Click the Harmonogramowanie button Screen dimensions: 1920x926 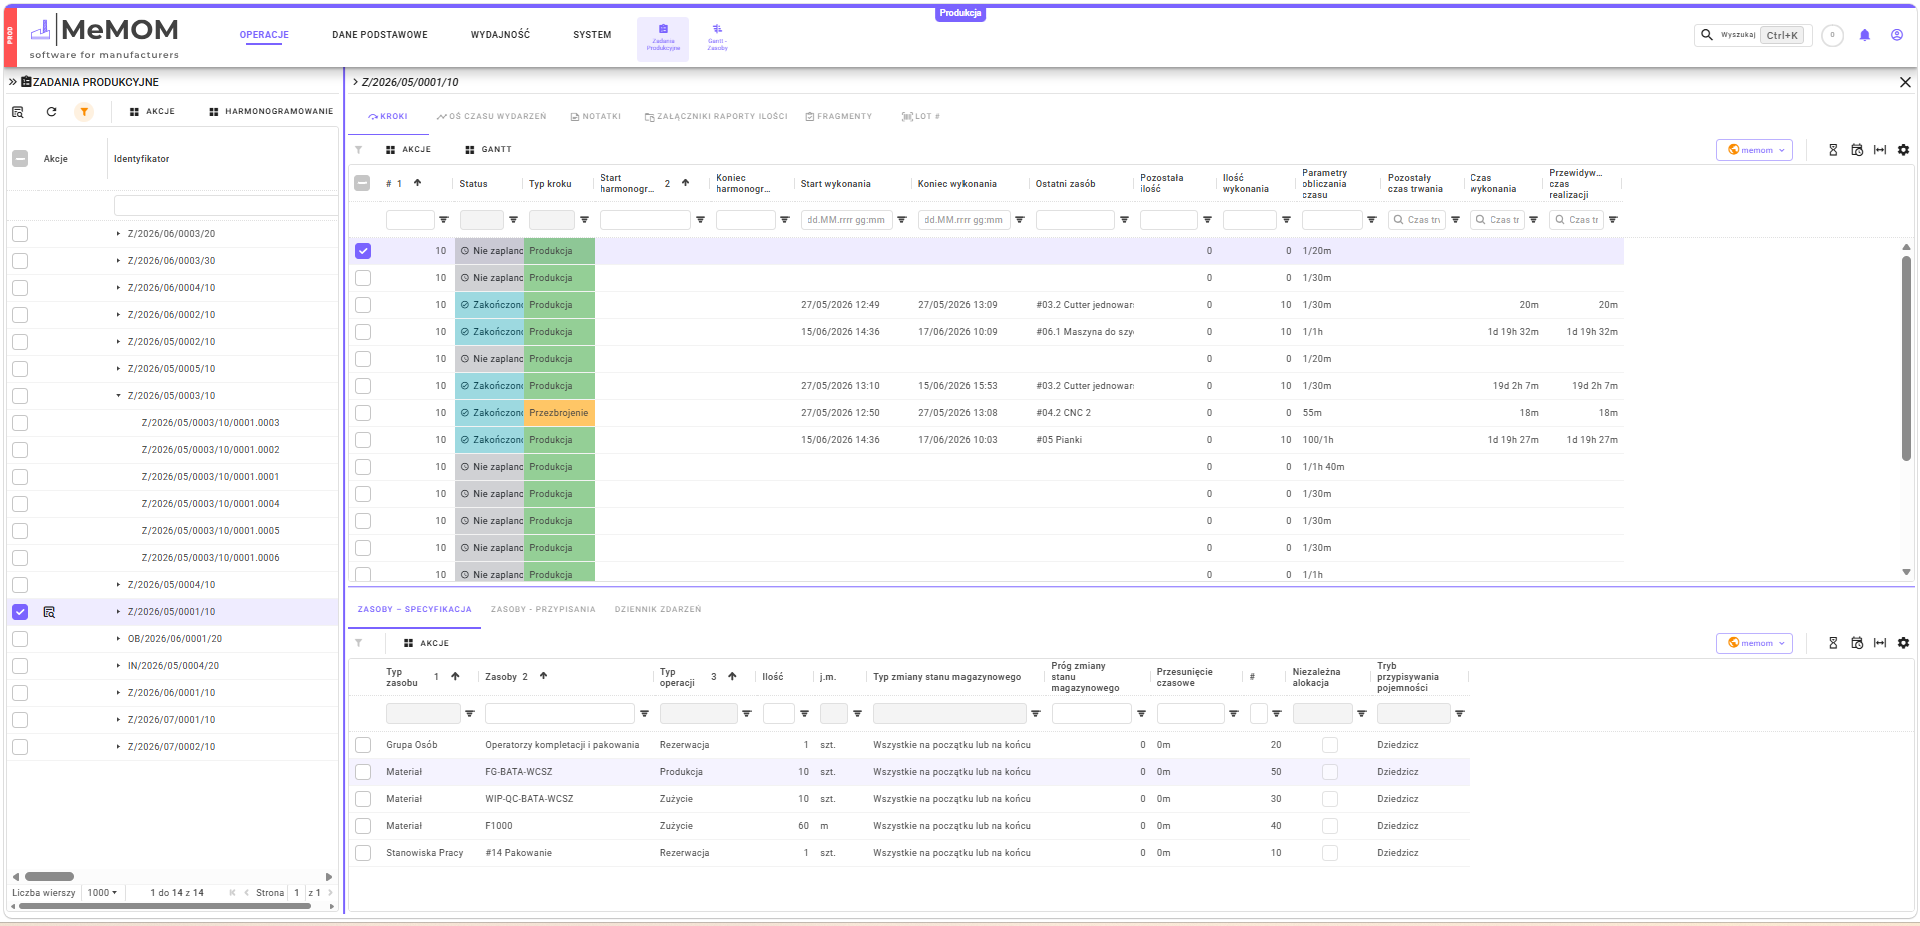pyautogui.click(x=271, y=112)
